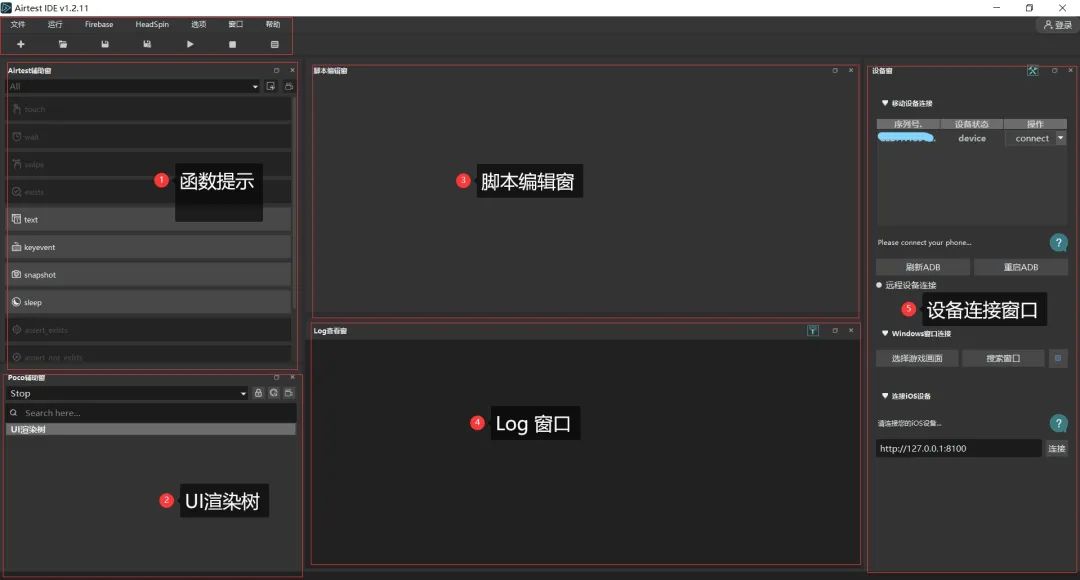Save the current script with the save icon
The width and height of the screenshot is (1080, 580).
105,44
